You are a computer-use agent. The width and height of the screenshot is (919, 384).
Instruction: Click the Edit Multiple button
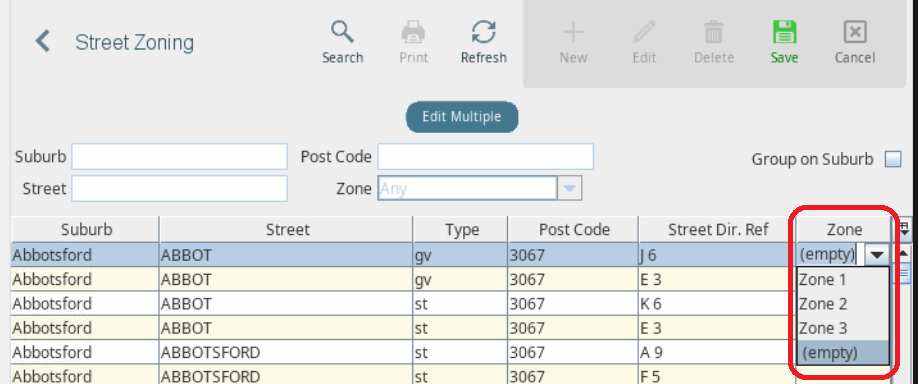tap(462, 117)
